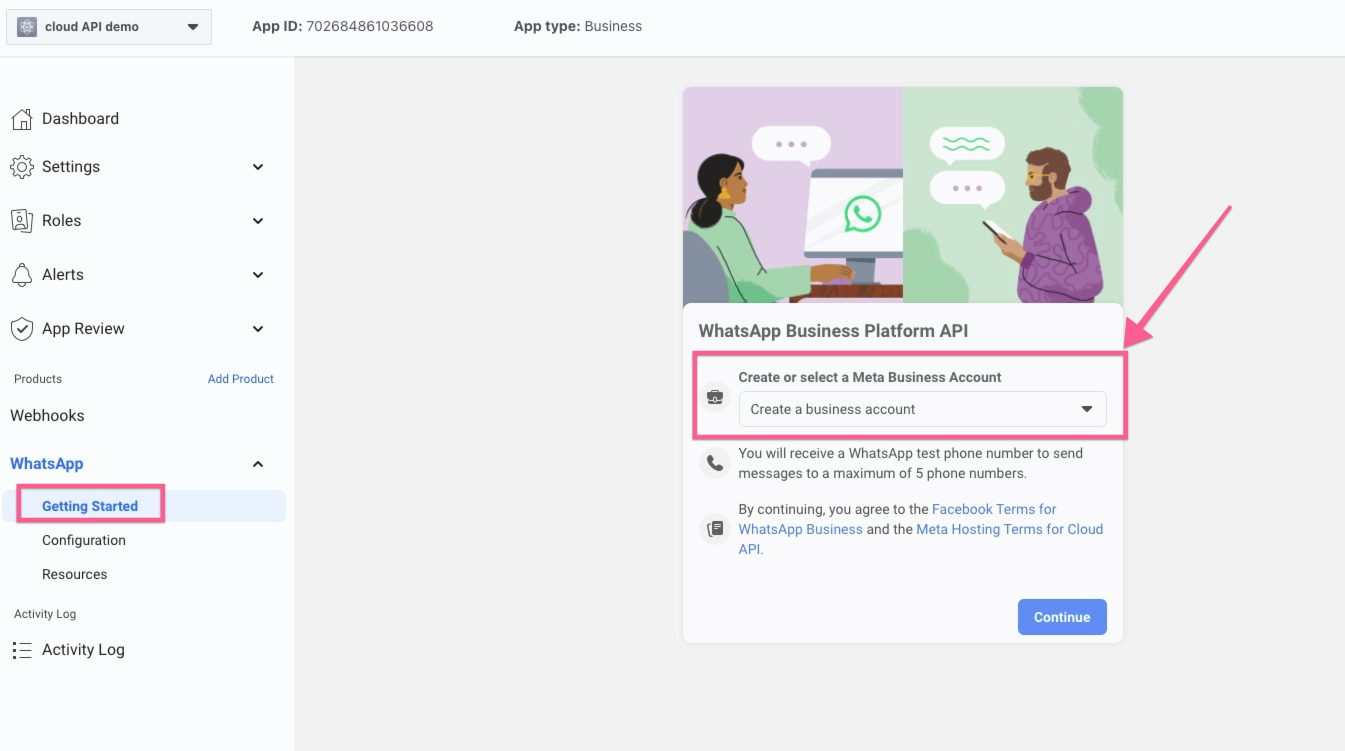
Task: Click the Add Product link
Action: [x=241, y=379]
